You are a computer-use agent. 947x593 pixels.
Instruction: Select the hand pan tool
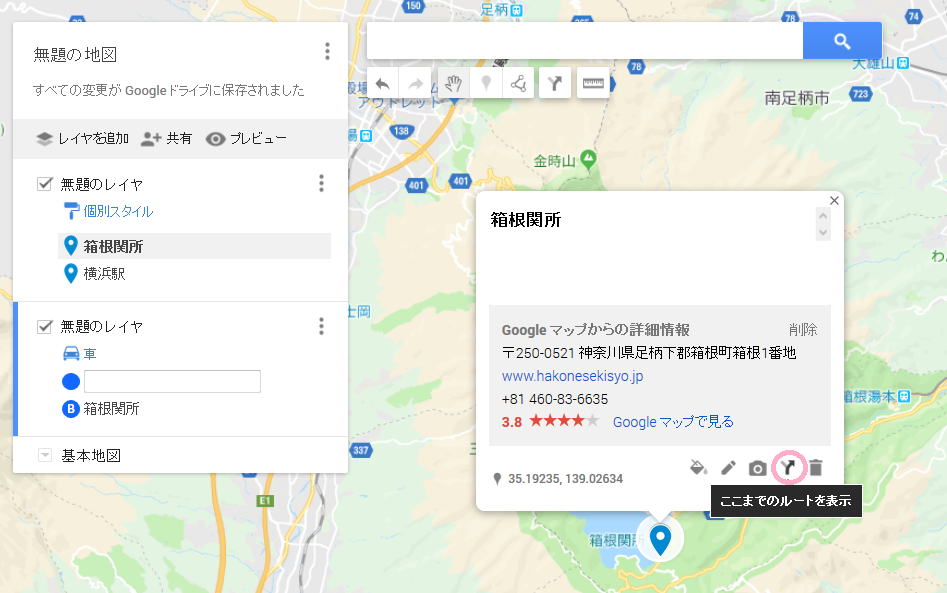pyautogui.click(x=453, y=83)
